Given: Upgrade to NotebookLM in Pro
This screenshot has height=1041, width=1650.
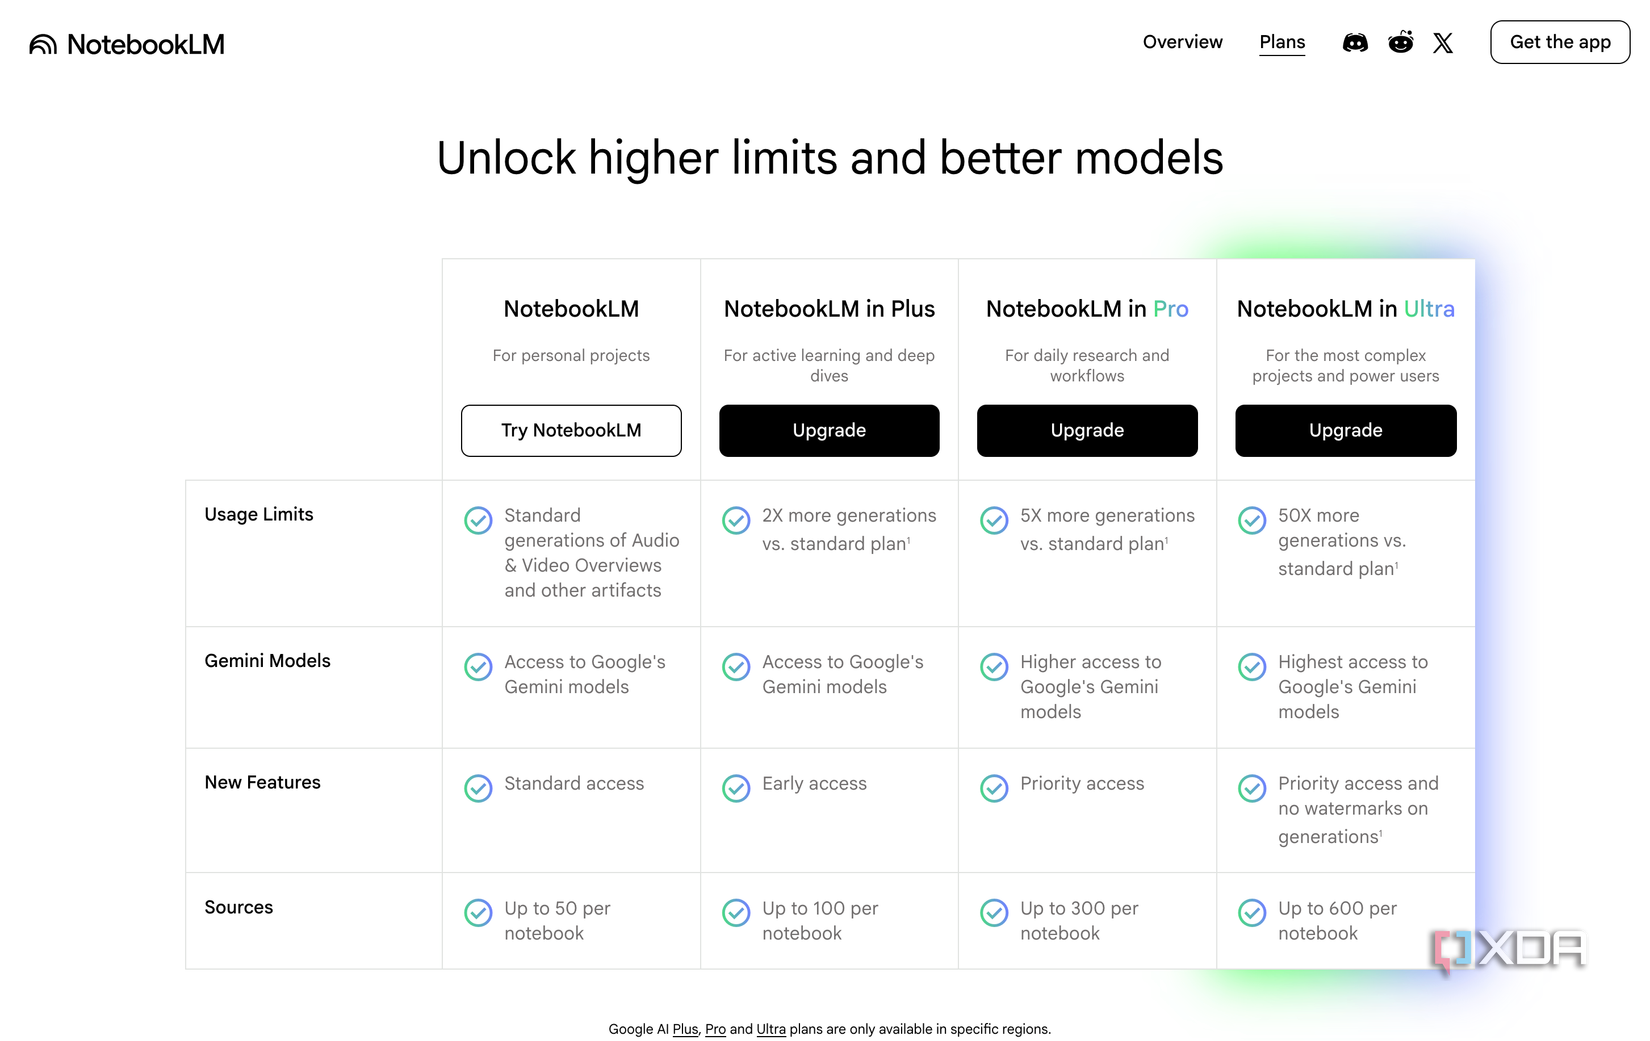Looking at the screenshot, I should pyautogui.click(x=1087, y=431).
